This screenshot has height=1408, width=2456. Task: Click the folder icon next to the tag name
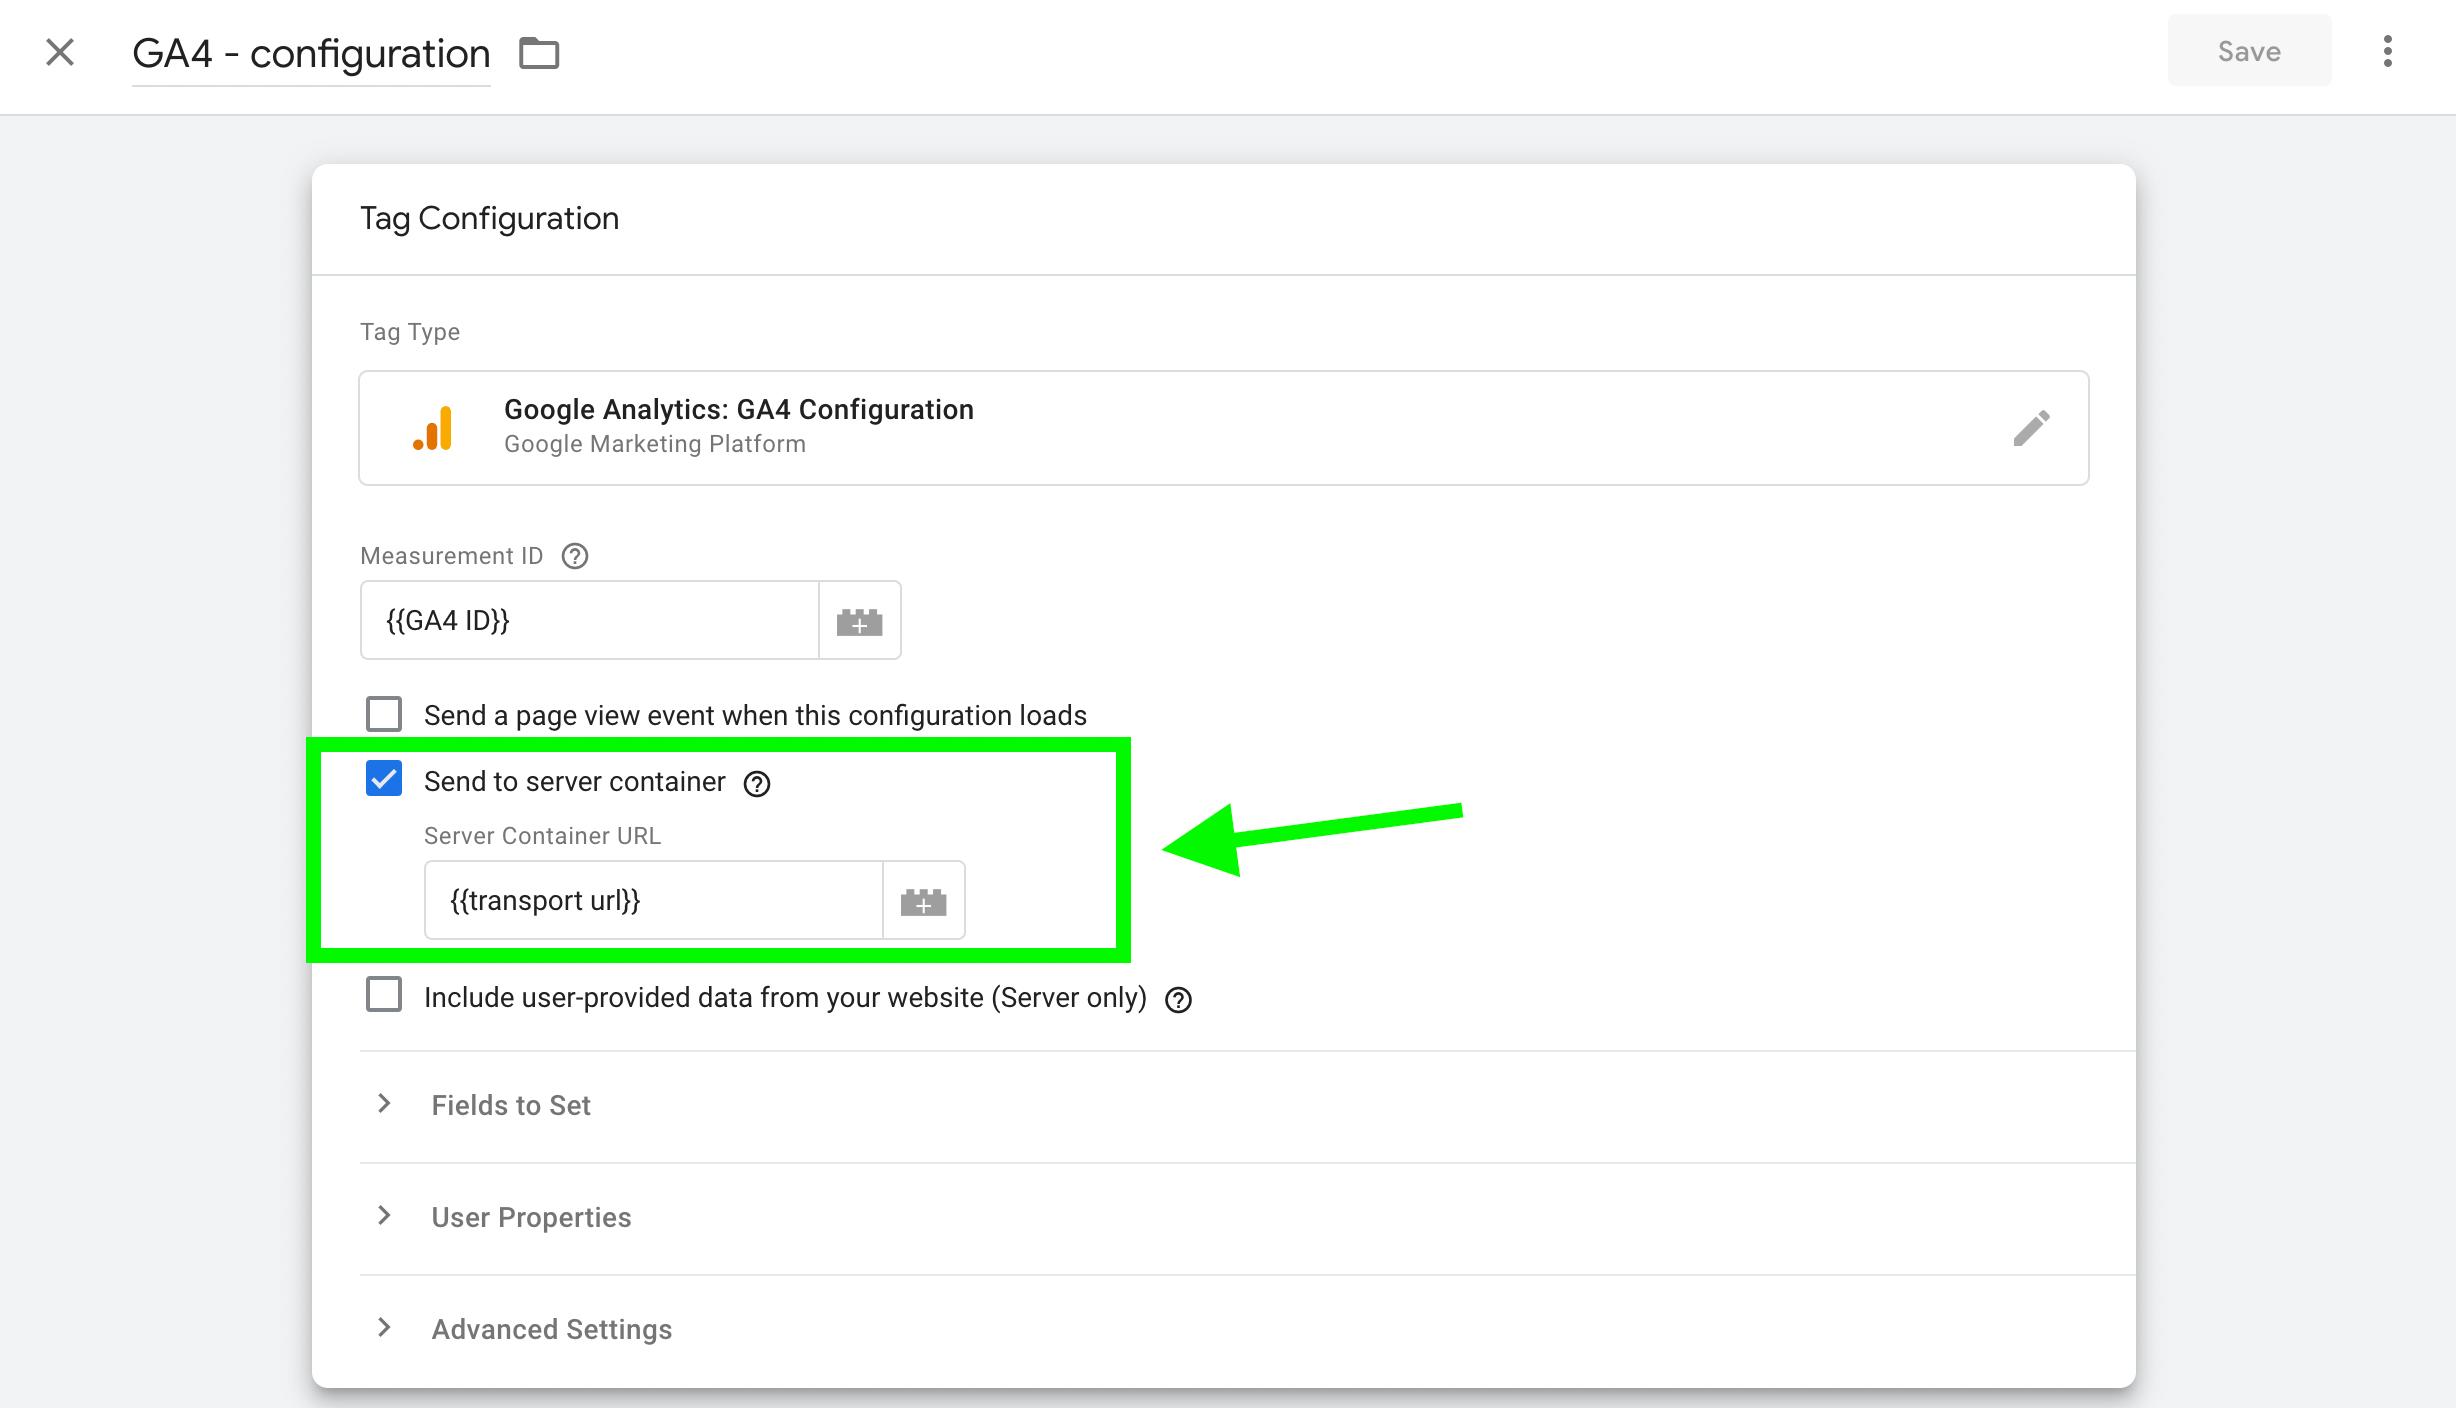539,52
